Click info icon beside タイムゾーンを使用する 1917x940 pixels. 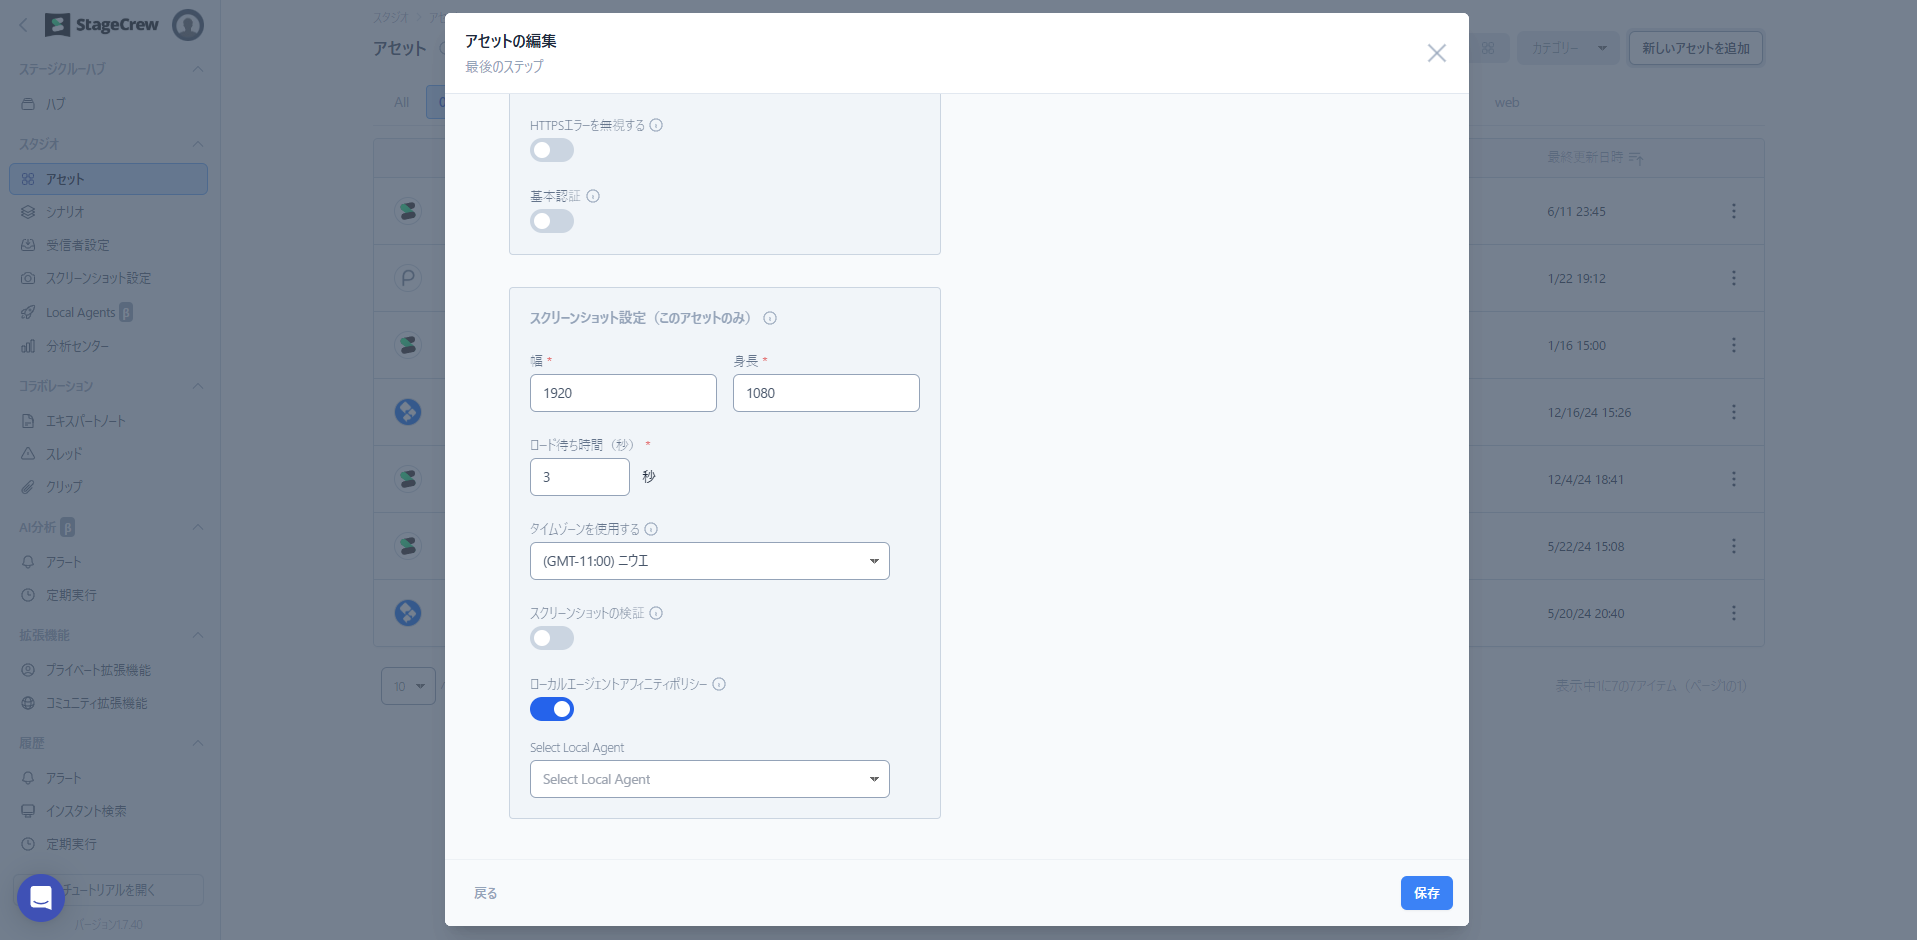[651, 529]
